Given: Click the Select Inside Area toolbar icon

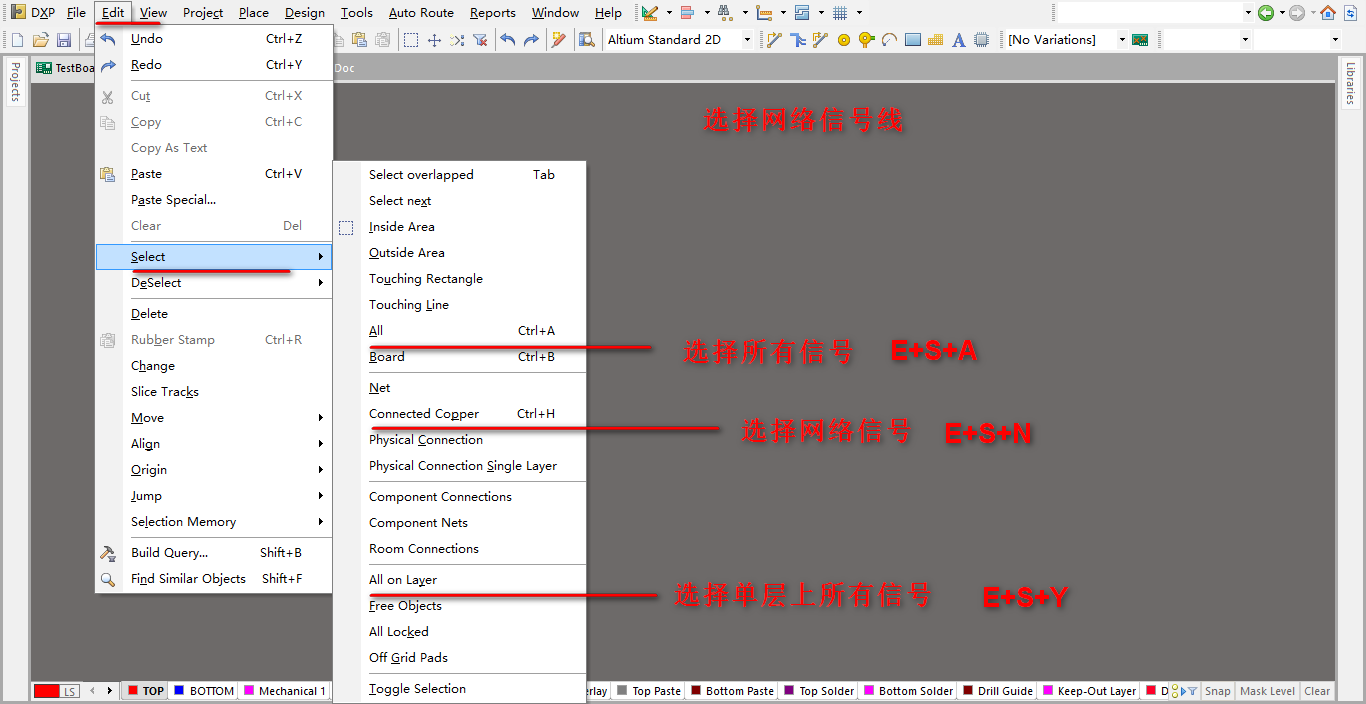Looking at the screenshot, I should [411, 40].
